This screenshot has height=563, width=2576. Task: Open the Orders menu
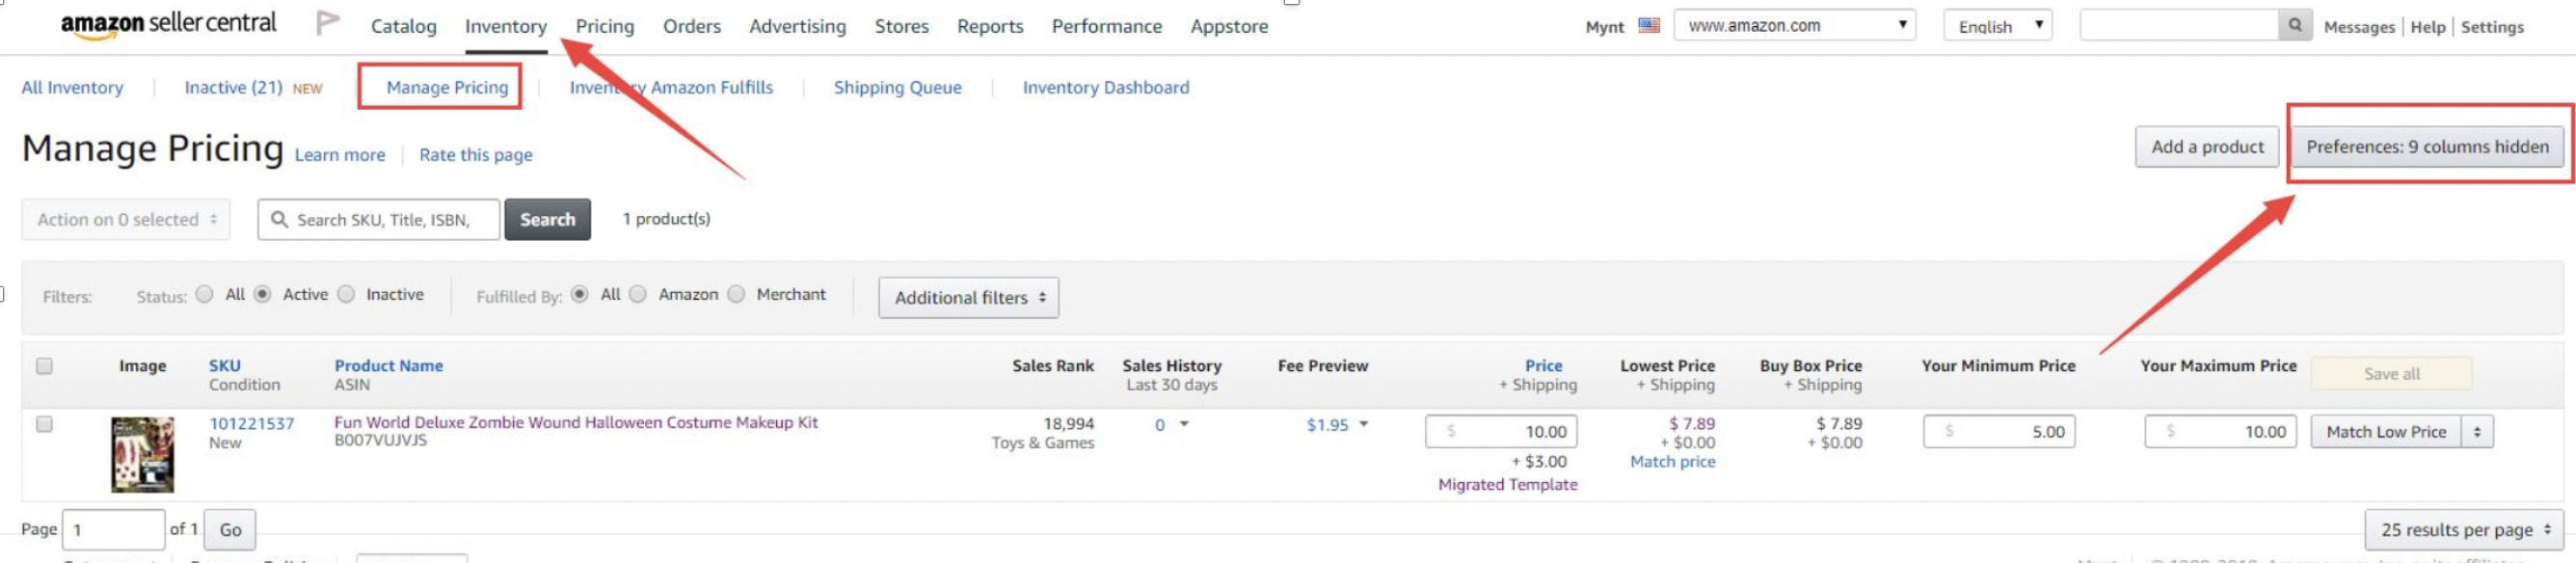[x=692, y=26]
